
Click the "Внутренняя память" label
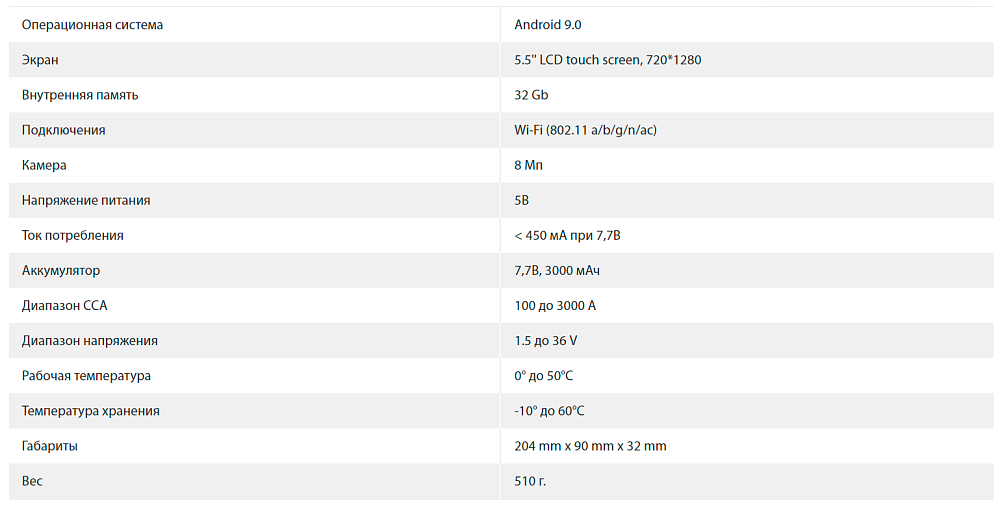point(80,95)
